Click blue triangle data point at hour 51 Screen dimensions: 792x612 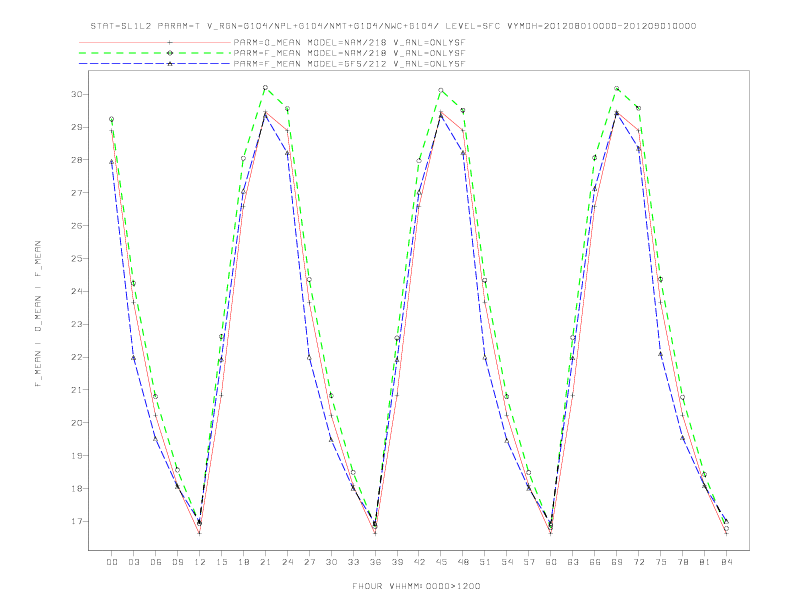click(485, 358)
